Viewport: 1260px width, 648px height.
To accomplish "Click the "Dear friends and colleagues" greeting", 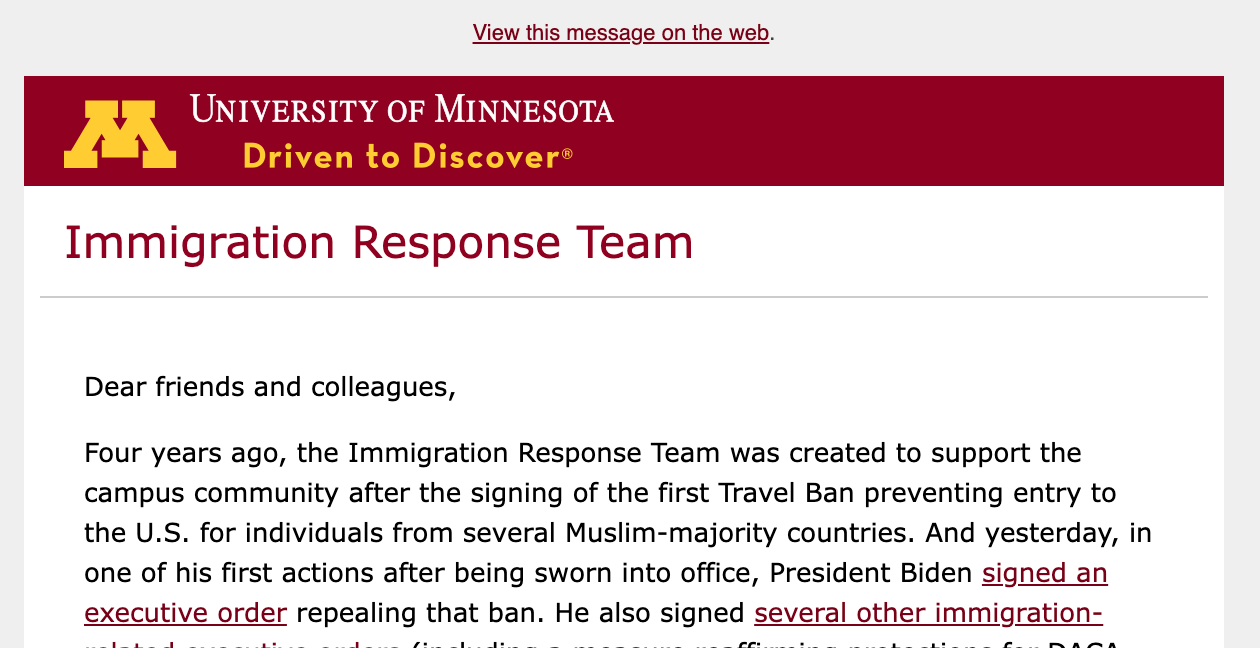I will point(270,387).
